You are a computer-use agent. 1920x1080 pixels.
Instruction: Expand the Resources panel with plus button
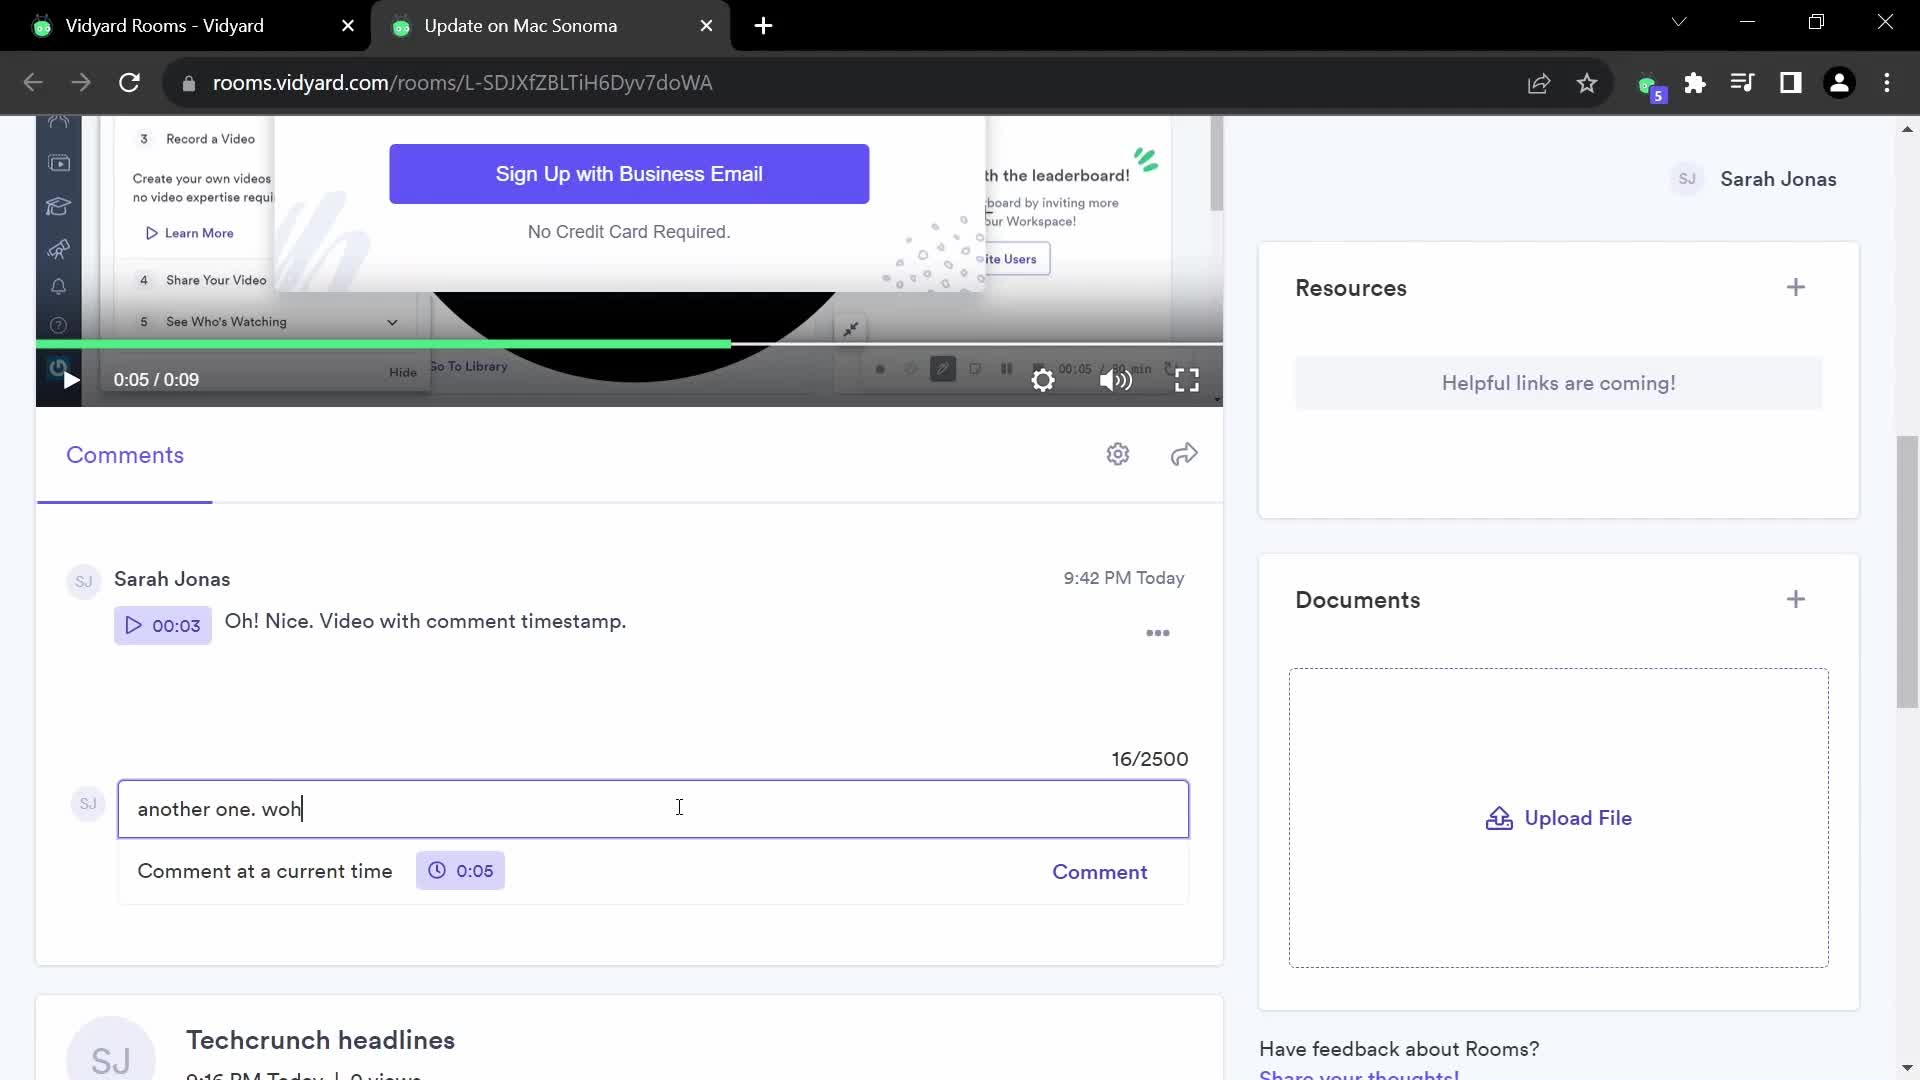1796,287
